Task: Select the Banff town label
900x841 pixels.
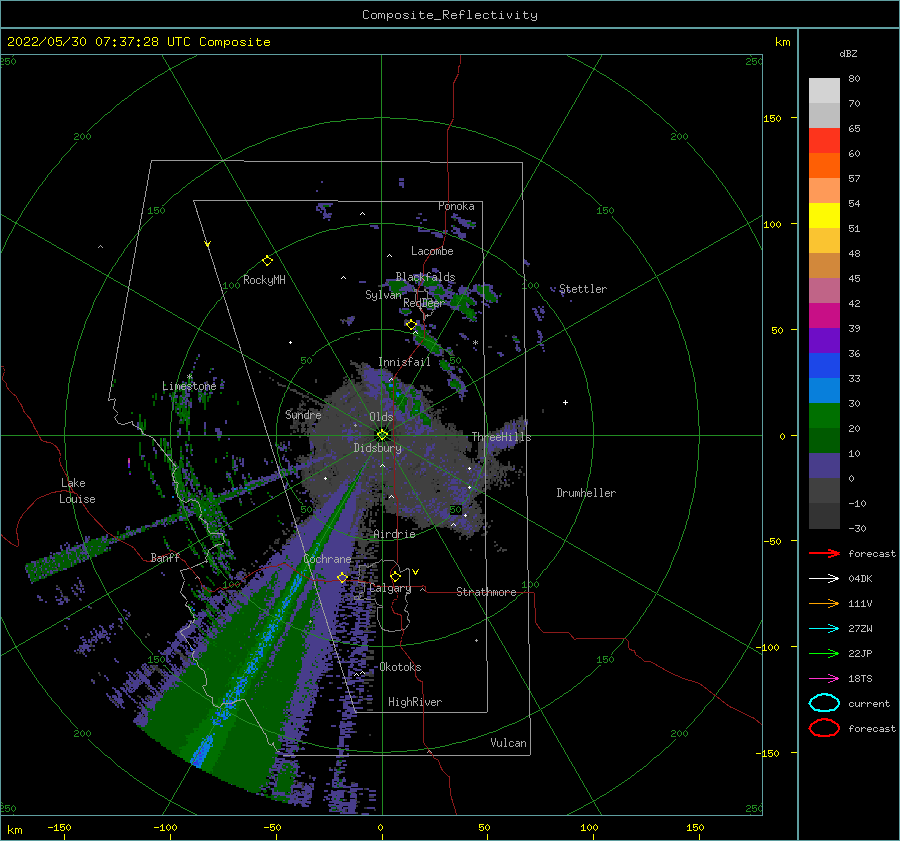Action: click(x=165, y=557)
